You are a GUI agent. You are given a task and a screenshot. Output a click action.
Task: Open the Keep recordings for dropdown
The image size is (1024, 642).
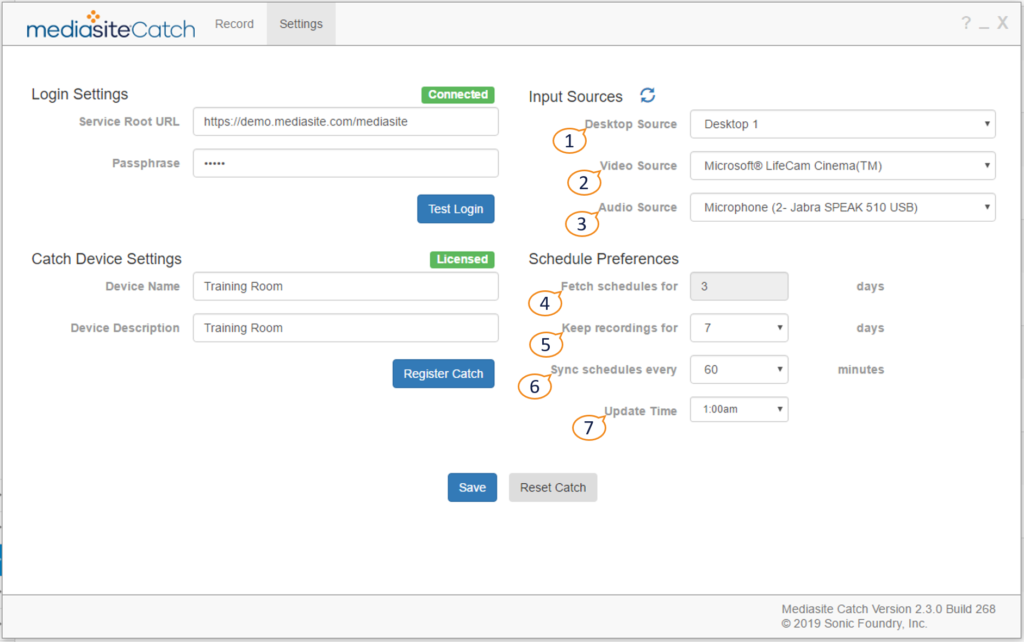pos(739,328)
